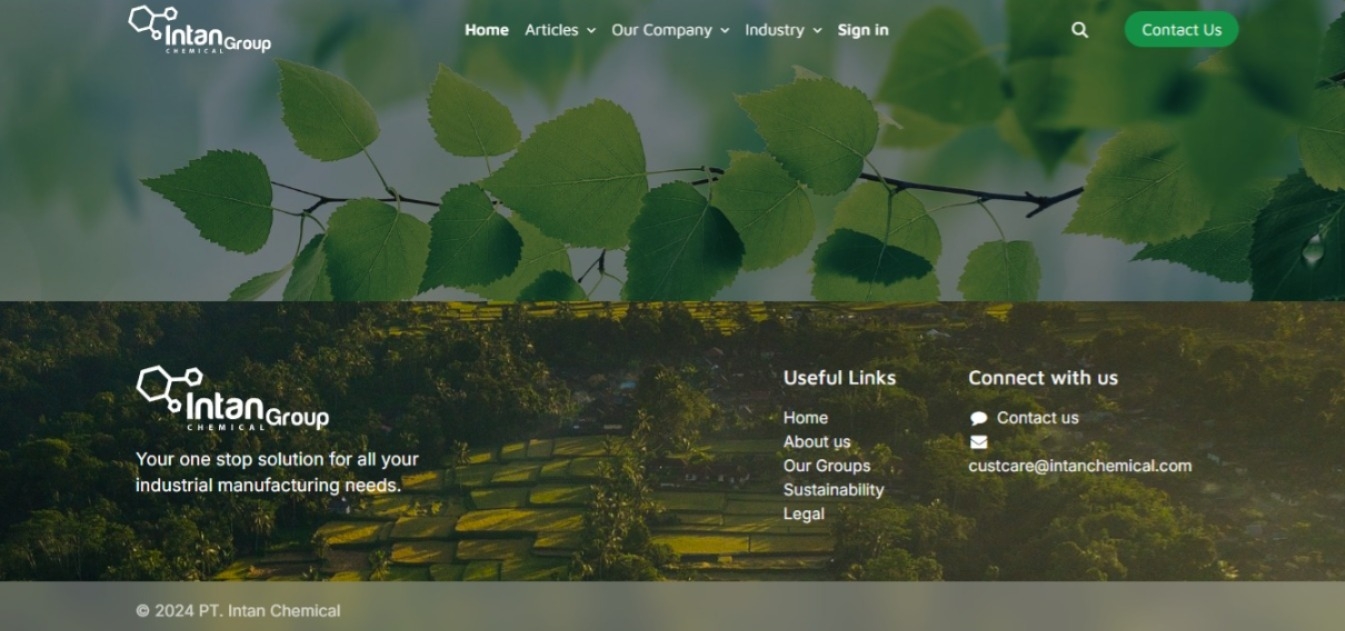
Task: Open the About us footer link
Action: click(x=817, y=442)
